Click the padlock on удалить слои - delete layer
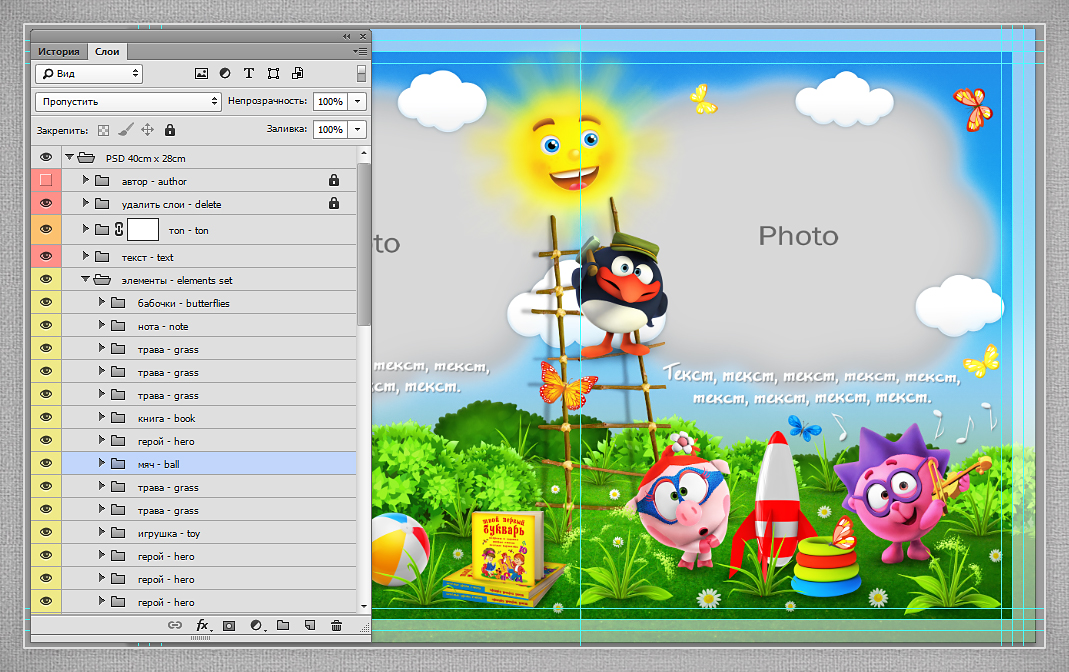1069x672 pixels. tap(333, 203)
